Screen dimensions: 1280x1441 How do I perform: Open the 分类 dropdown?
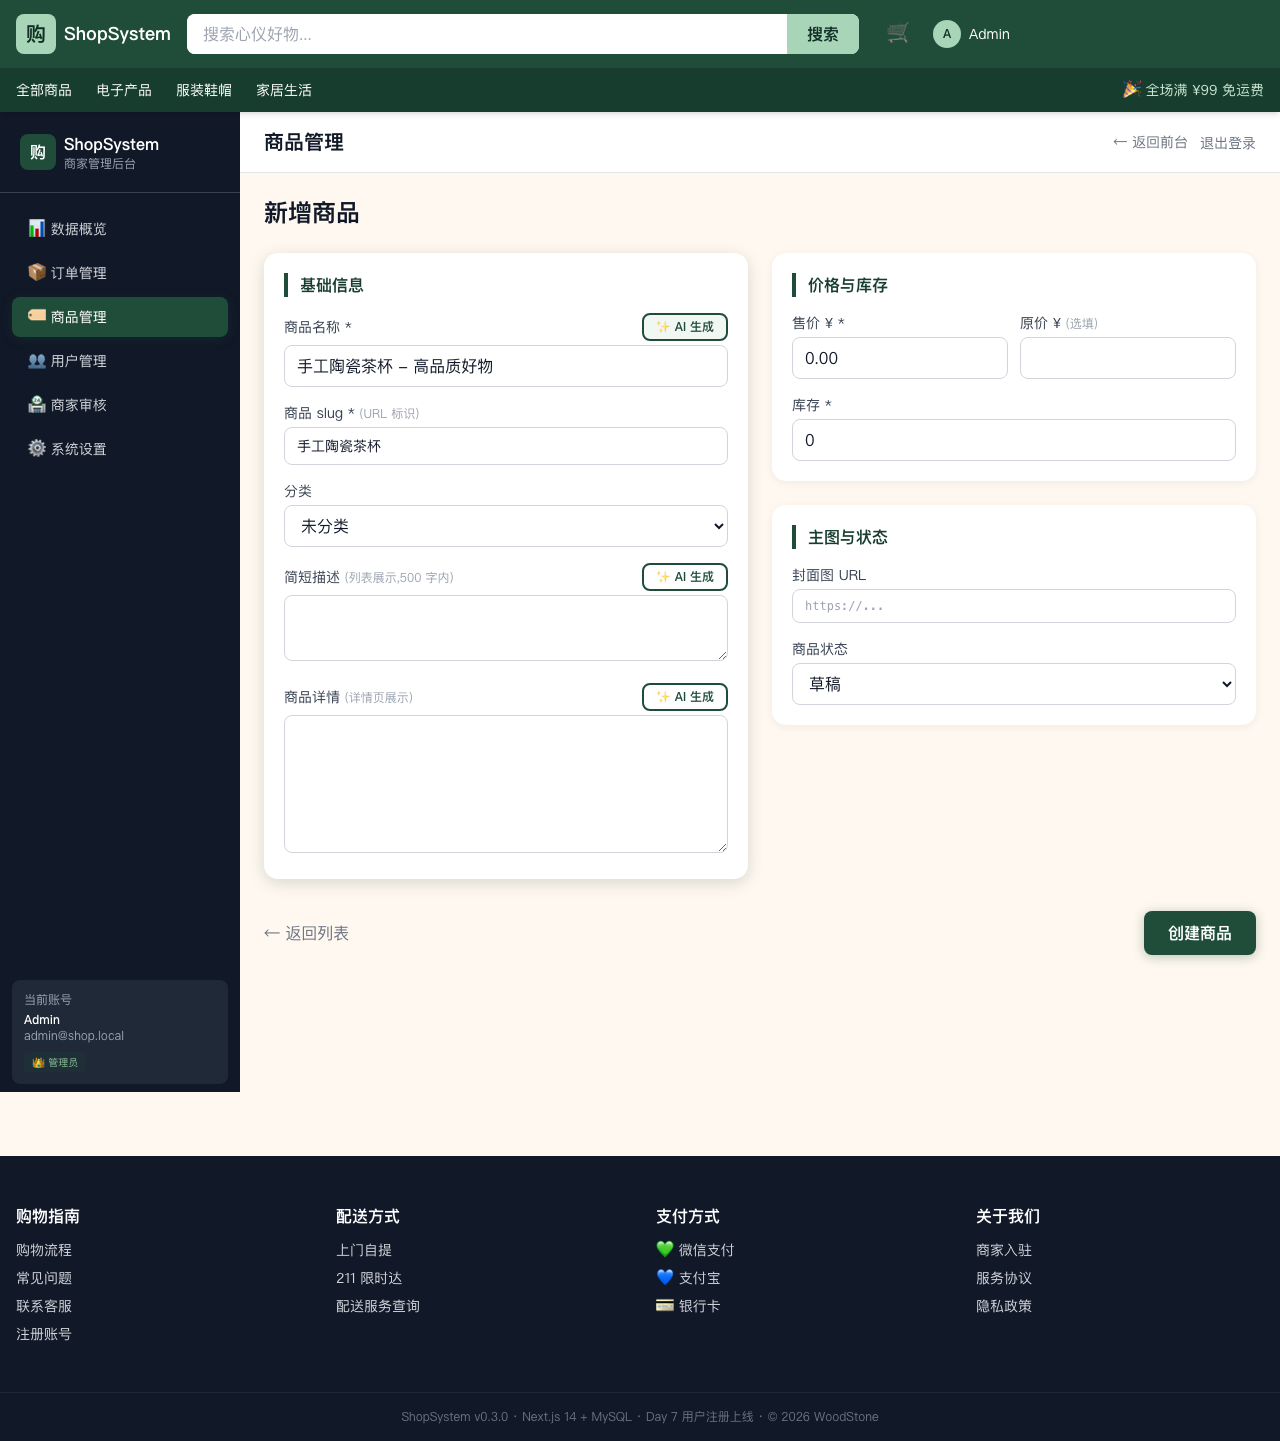pyautogui.click(x=506, y=526)
